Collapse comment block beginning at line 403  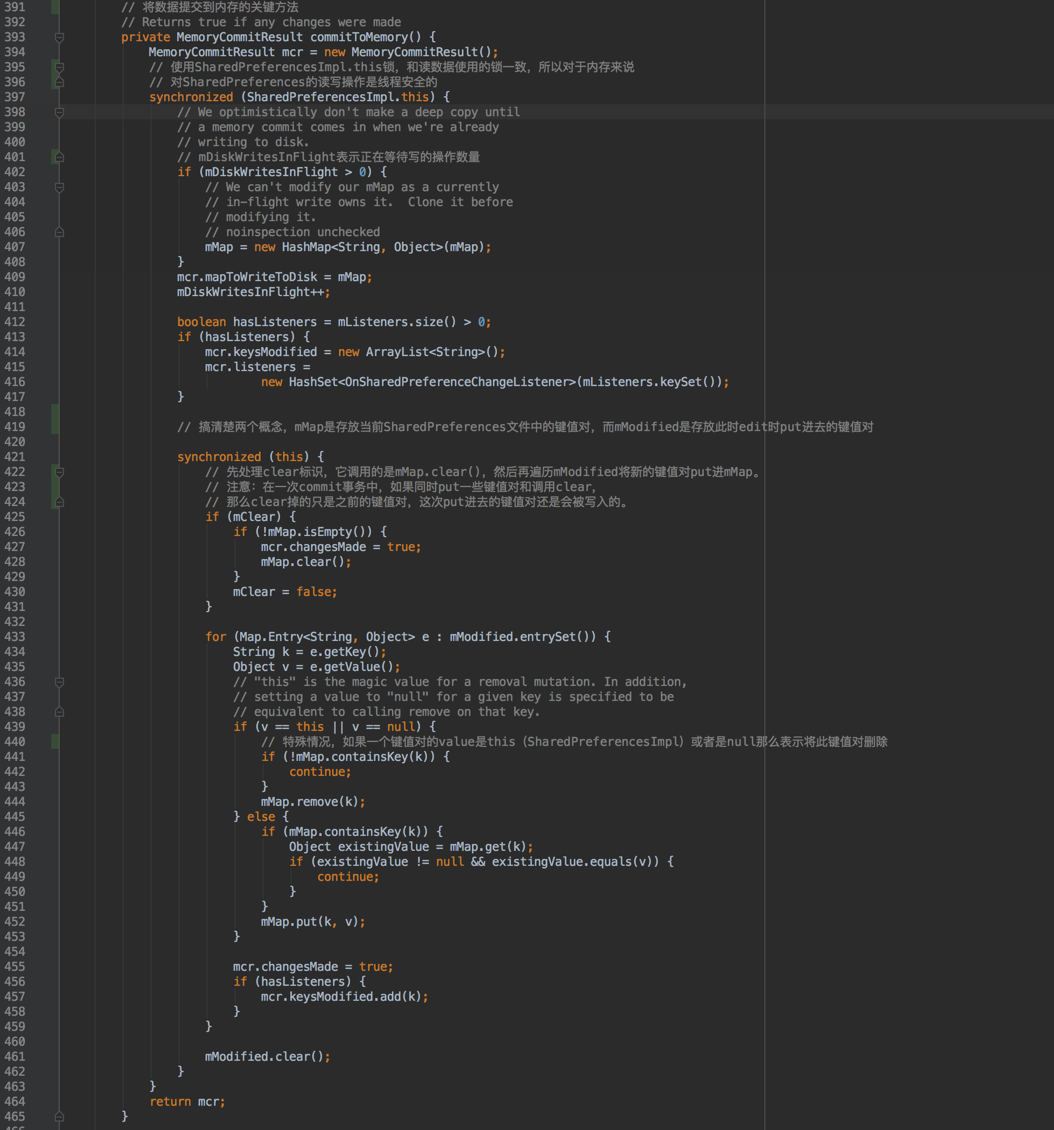point(59,187)
